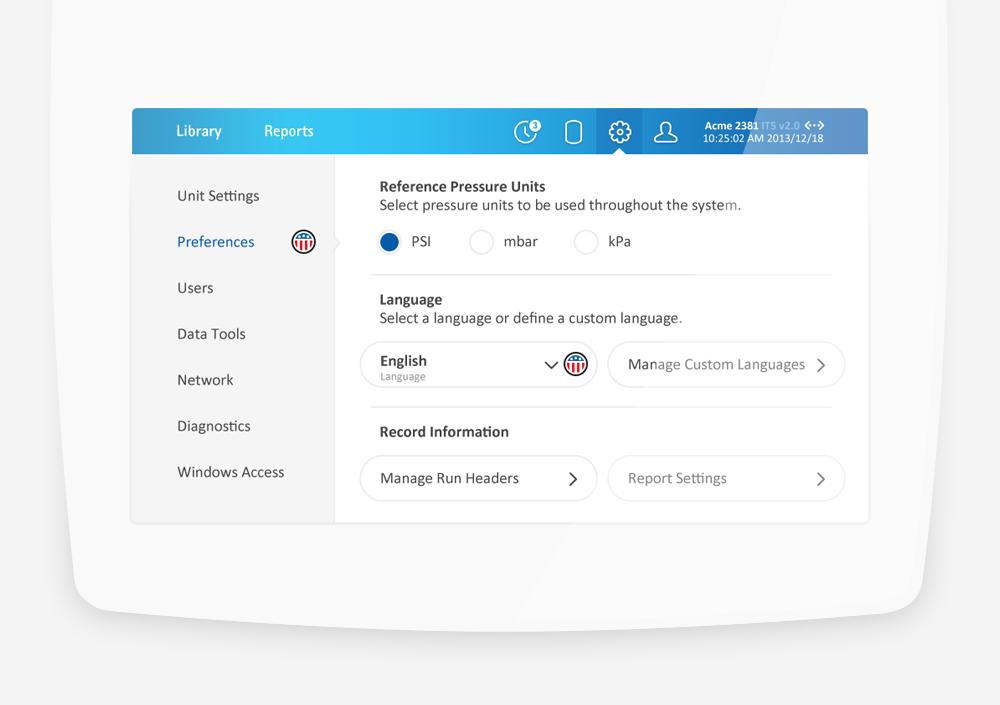Click the flag icon in the English language selector
Screen dimensions: 1000x705
click(575, 364)
